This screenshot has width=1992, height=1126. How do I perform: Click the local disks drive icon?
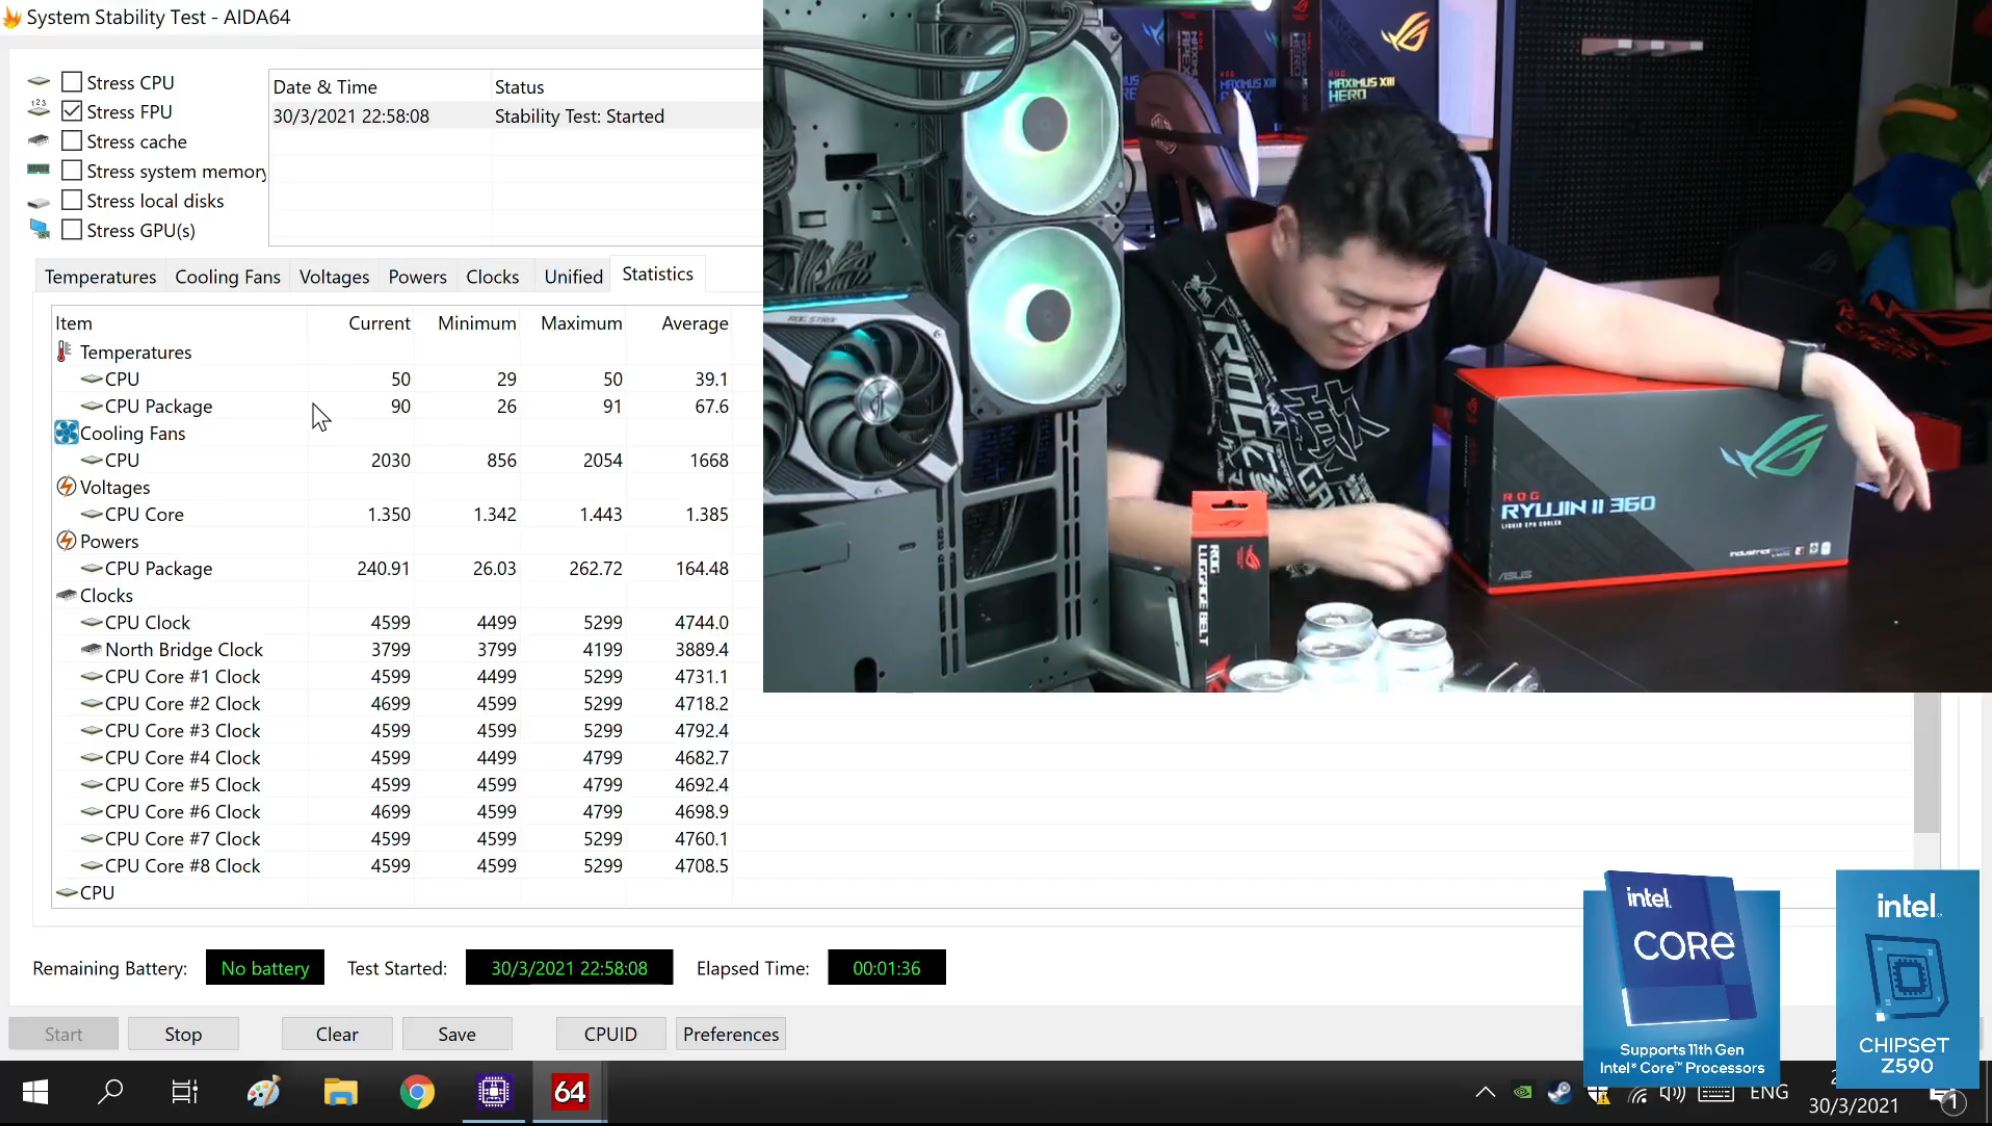pyautogui.click(x=39, y=202)
